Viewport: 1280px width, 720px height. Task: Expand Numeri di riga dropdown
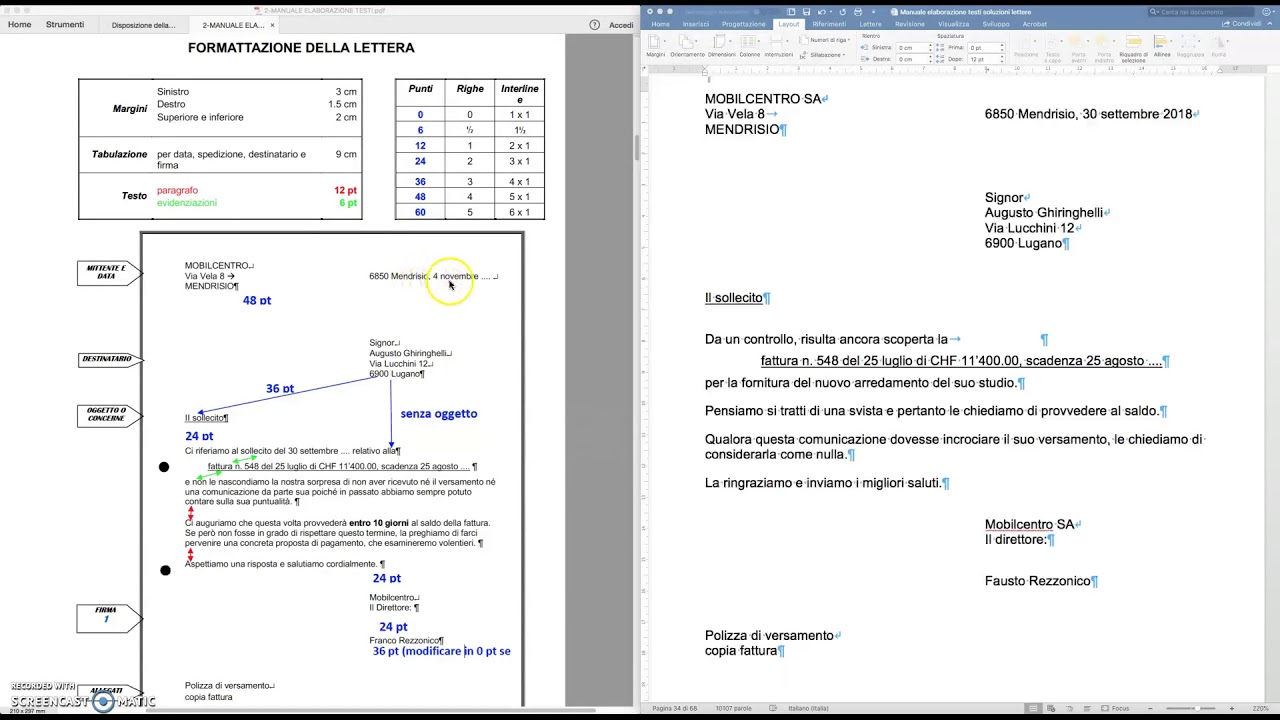click(826, 40)
